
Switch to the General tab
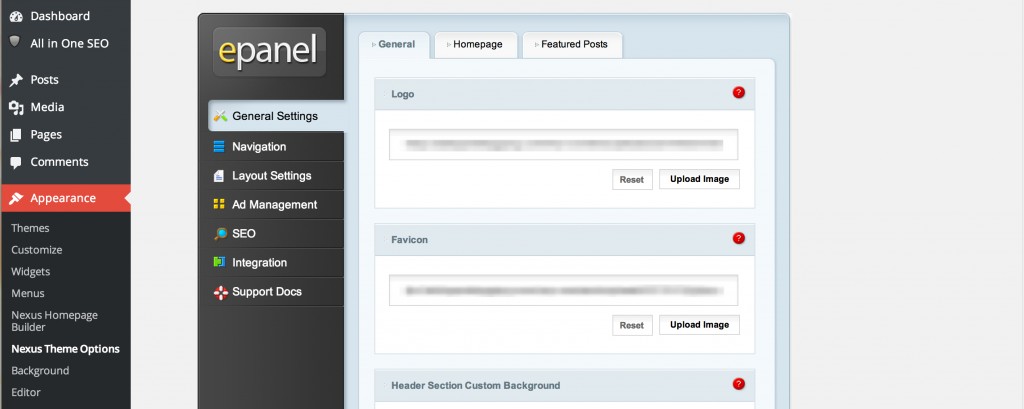pyautogui.click(x=394, y=44)
